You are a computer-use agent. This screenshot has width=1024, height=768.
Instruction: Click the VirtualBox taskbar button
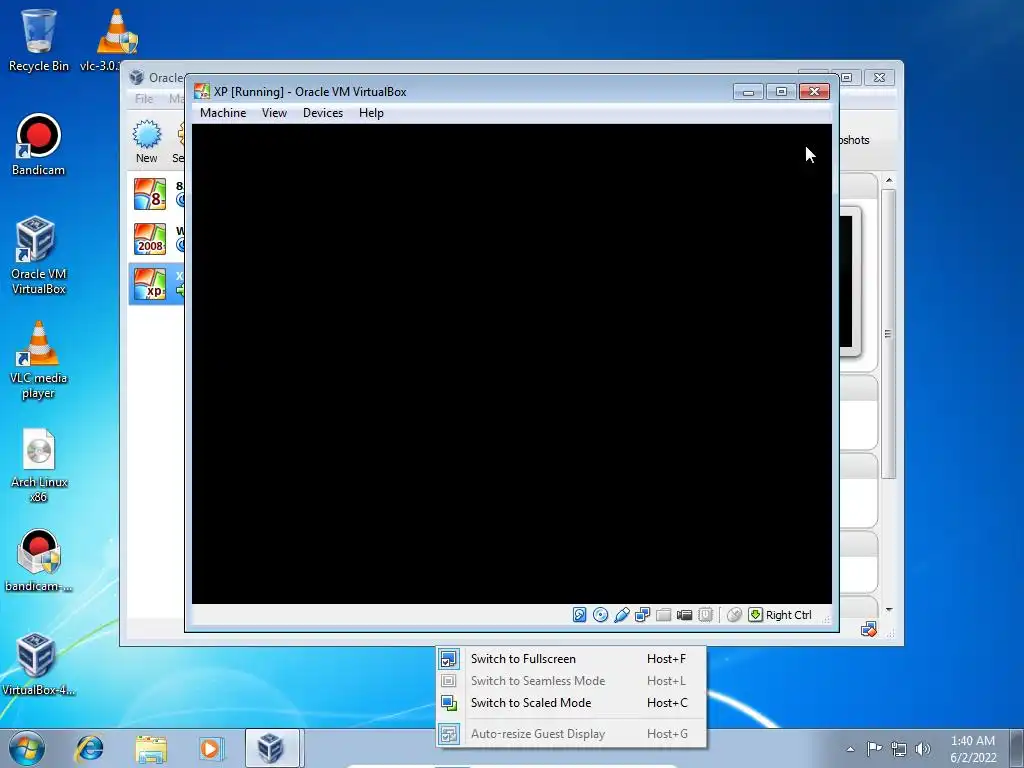click(272, 748)
